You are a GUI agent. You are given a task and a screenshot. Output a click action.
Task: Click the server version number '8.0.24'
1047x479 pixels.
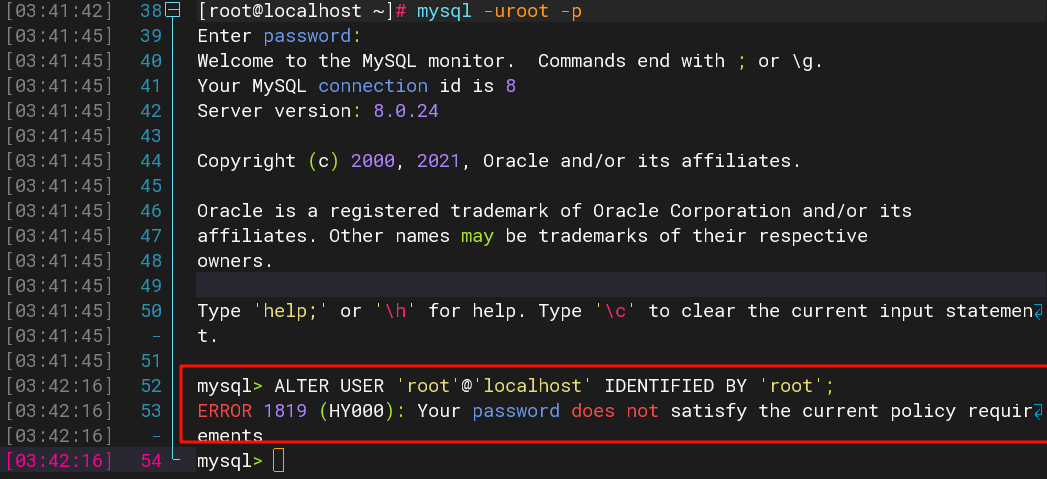pos(406,111)
